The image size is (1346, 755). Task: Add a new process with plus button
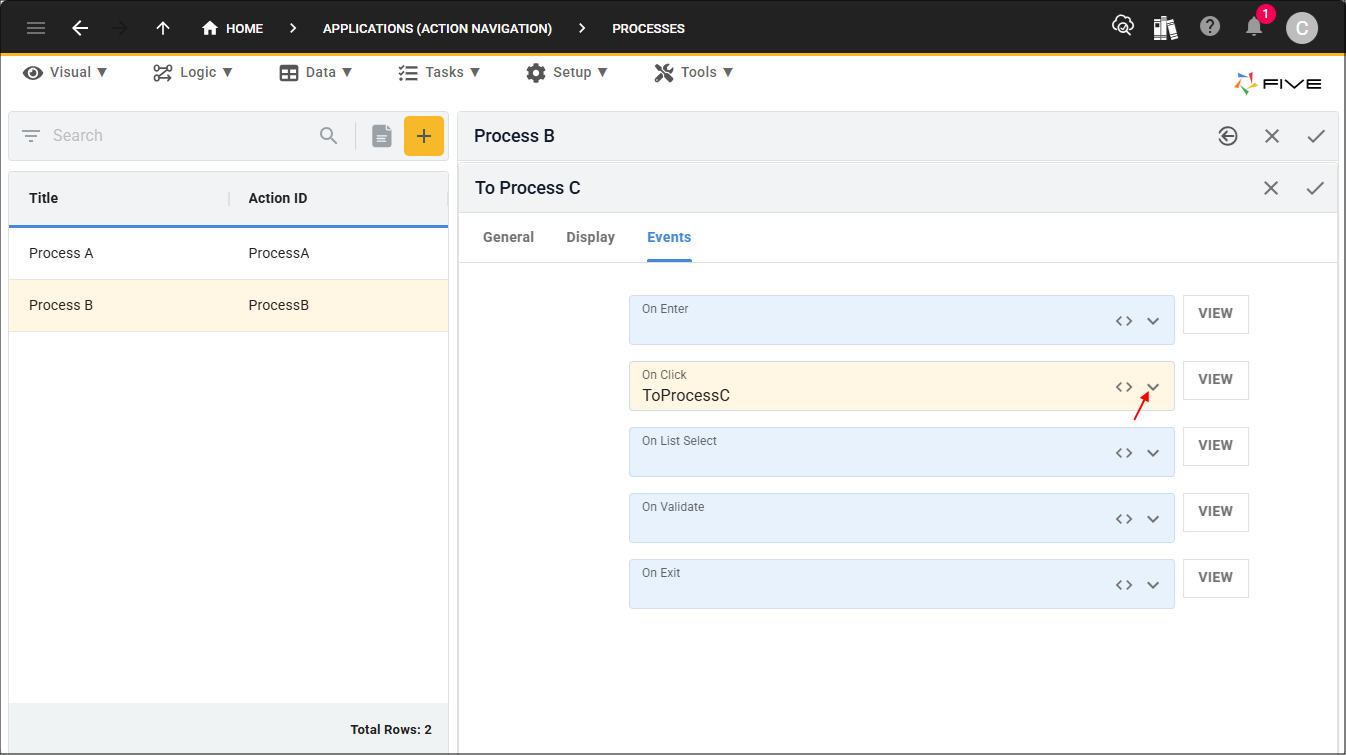(x=424, y=136)
